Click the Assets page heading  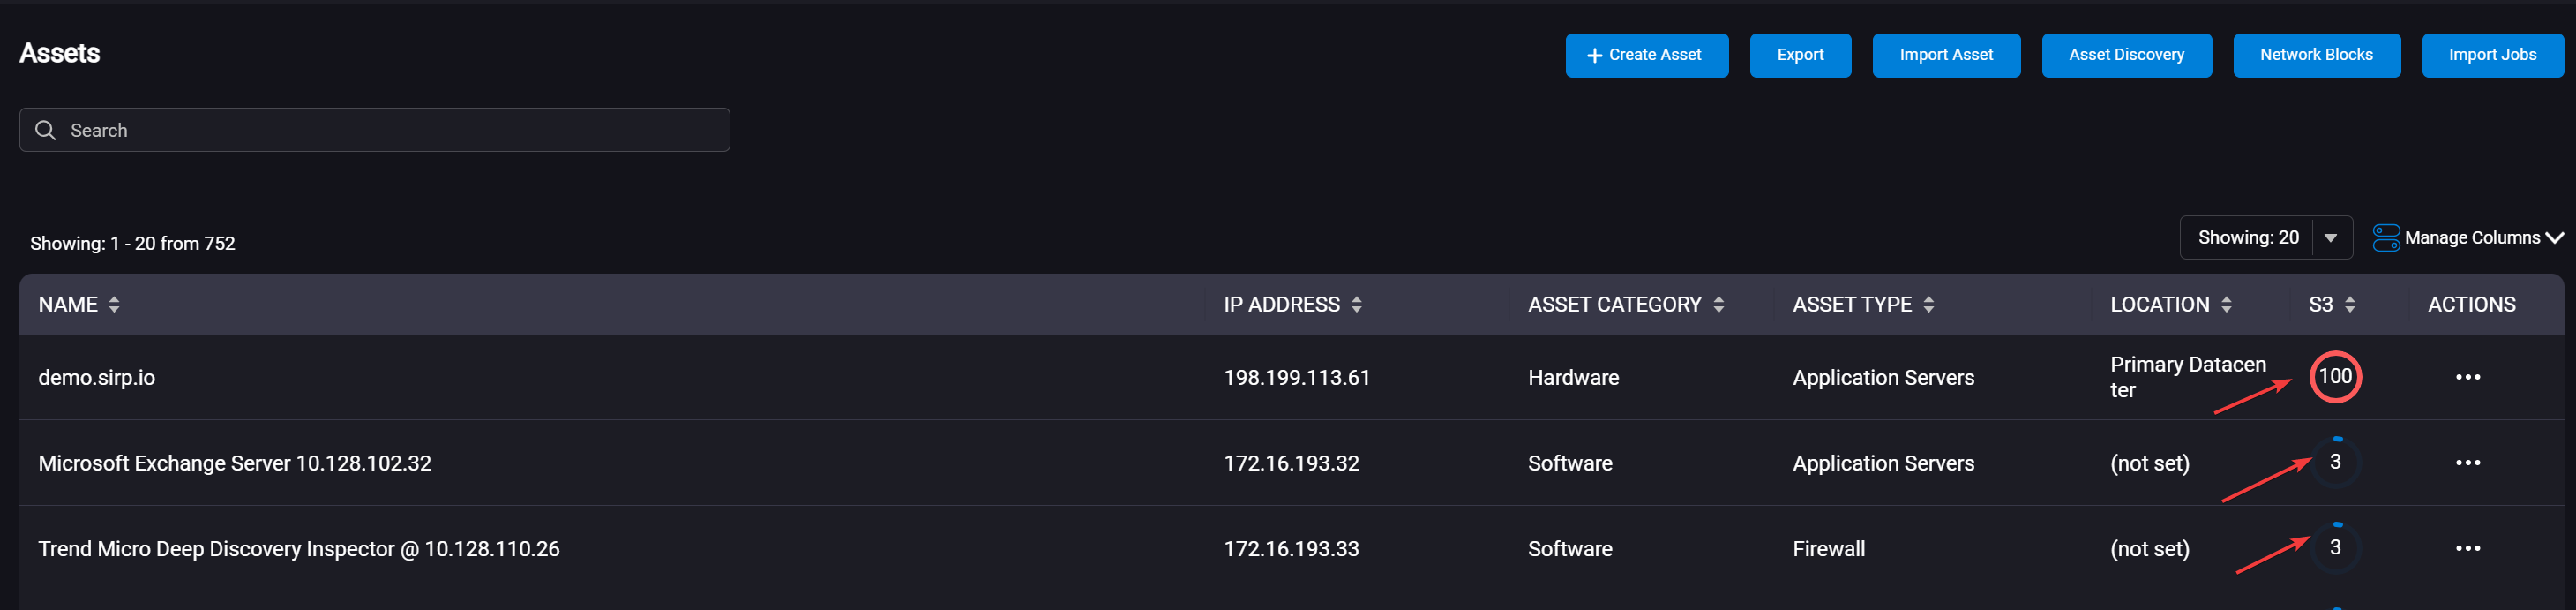click(60, 53)
